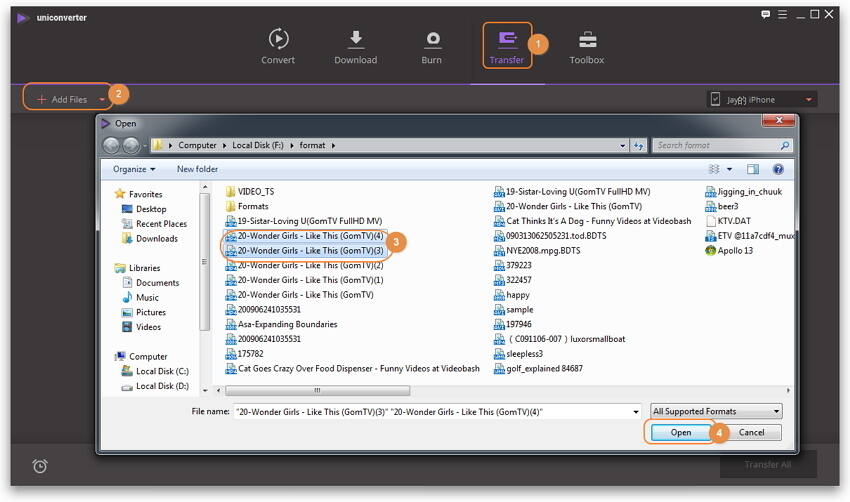Go back in the Open dialog

point(111,145)
